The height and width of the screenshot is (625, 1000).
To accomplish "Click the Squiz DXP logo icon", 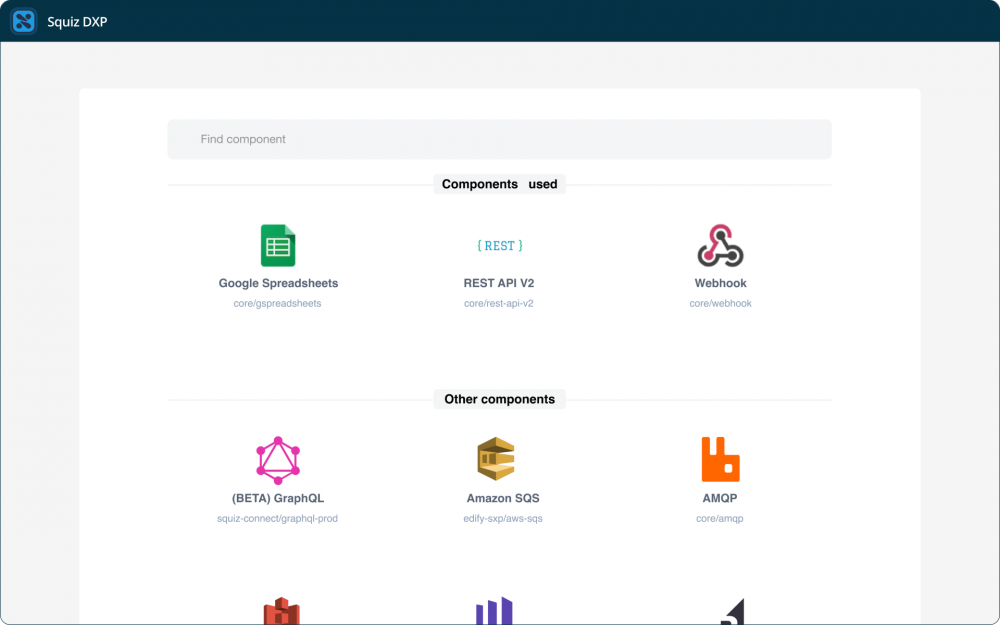I will click(24, 21).
